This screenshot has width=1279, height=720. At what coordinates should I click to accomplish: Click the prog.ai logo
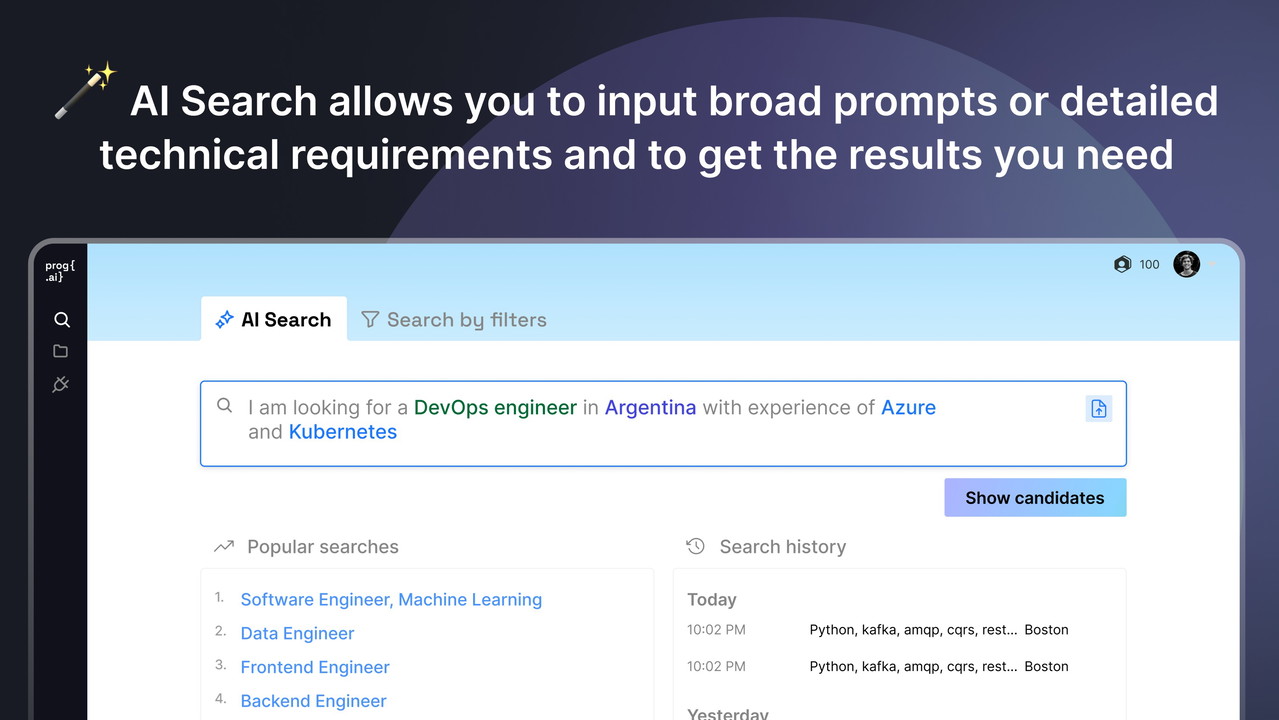(59, 272)
